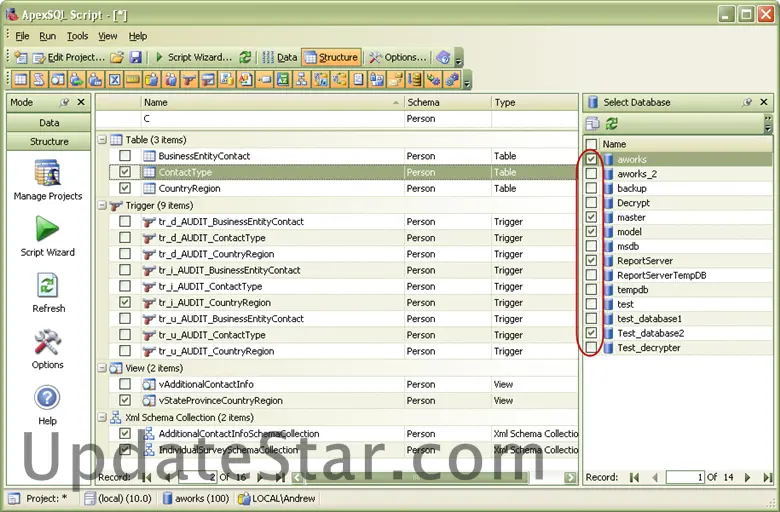Go to first record in database navigator
The width and height of the screenshot is (780, 512).
pos(634,477)
